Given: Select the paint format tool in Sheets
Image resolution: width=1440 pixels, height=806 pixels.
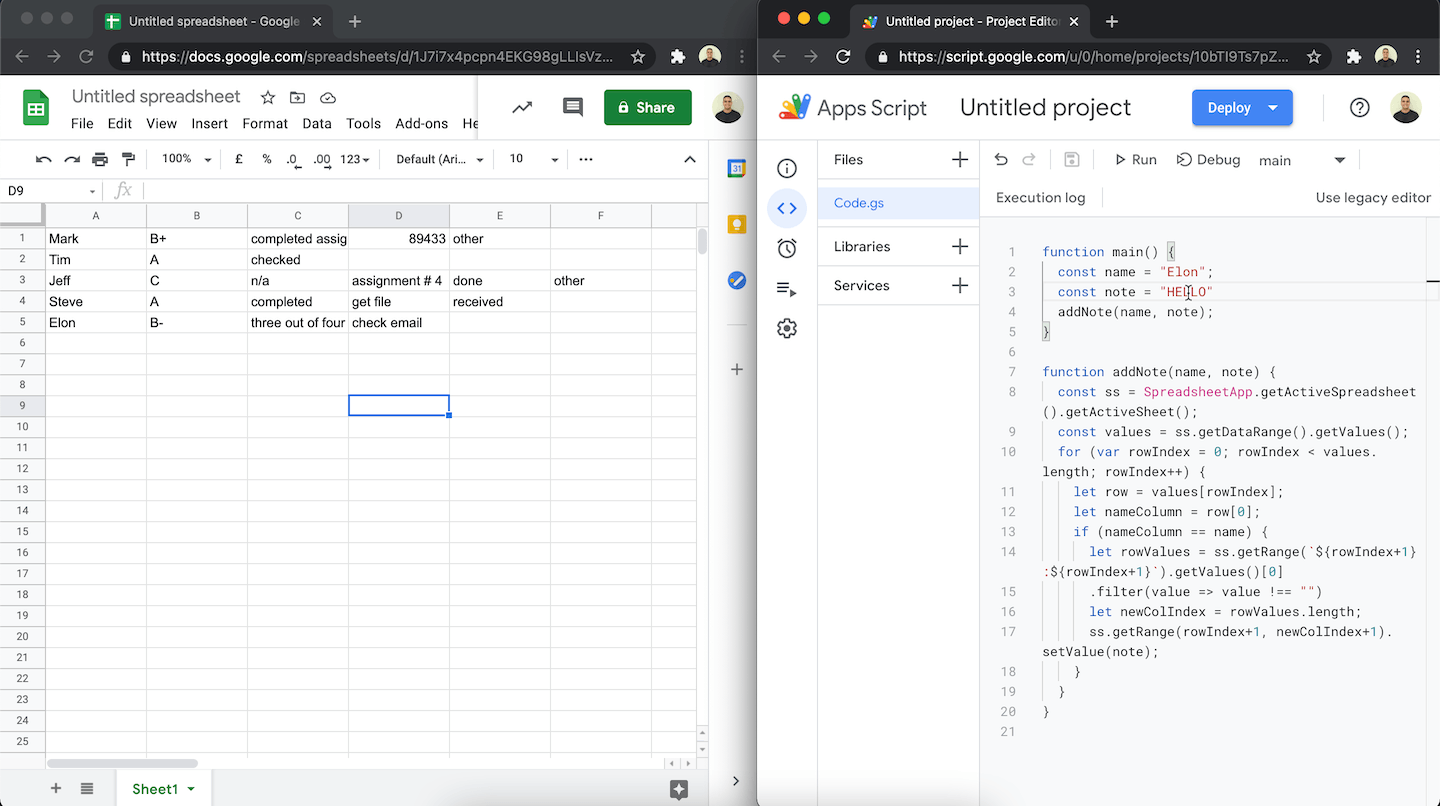Looking at the screenshot, I should click(x=129, y=158).
